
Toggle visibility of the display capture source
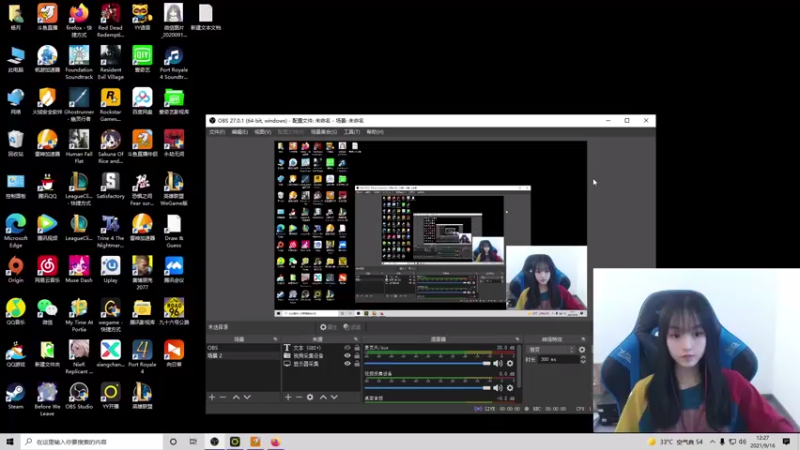347,364
